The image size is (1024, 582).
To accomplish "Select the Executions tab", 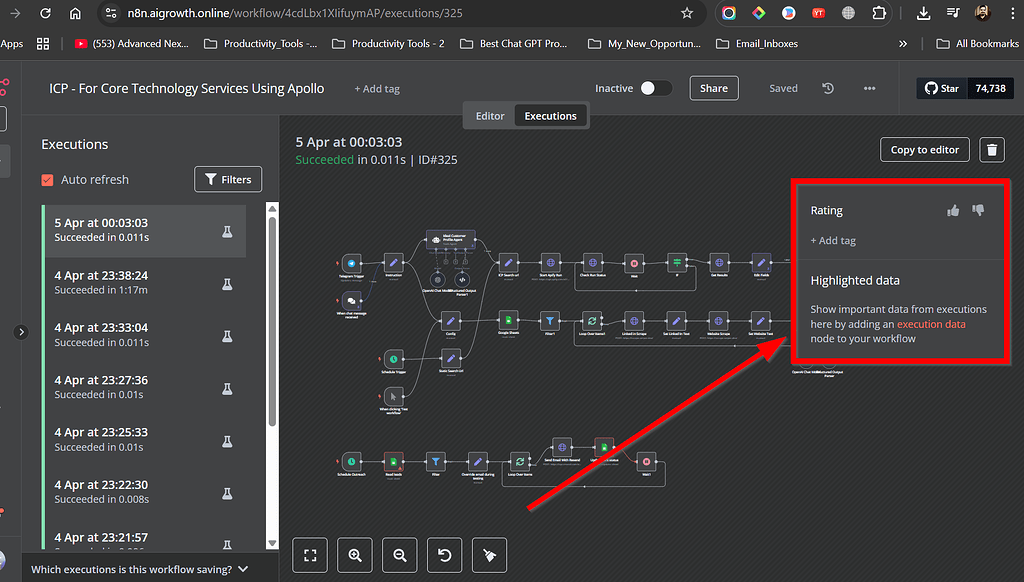I will (x=551, y=116).
